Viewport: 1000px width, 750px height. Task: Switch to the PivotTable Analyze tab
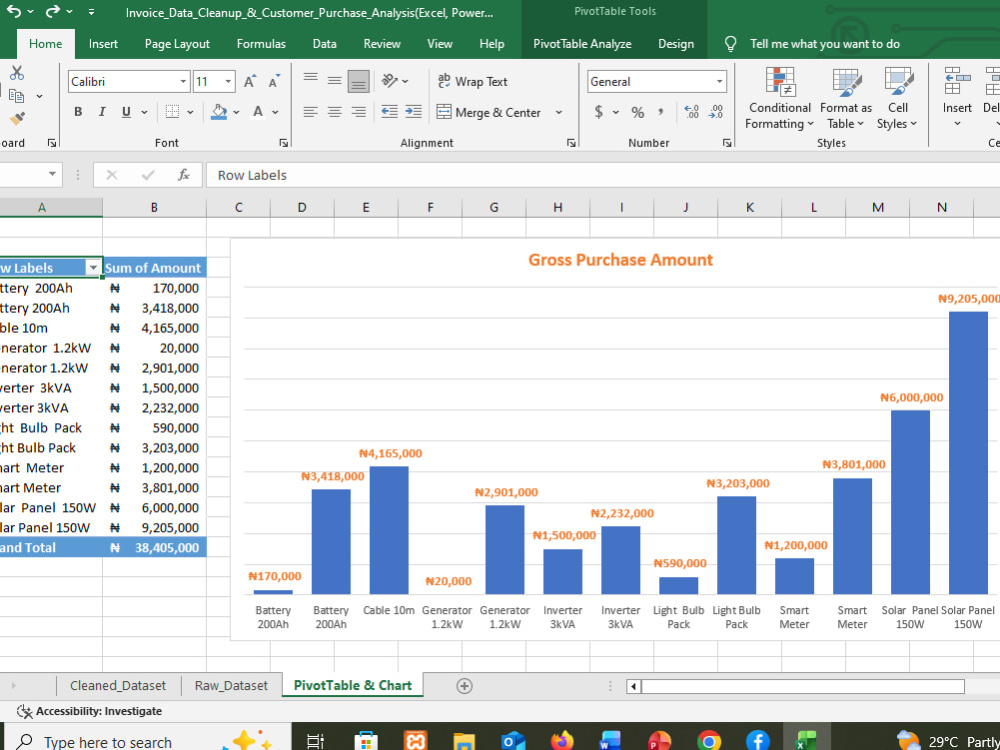582,44
